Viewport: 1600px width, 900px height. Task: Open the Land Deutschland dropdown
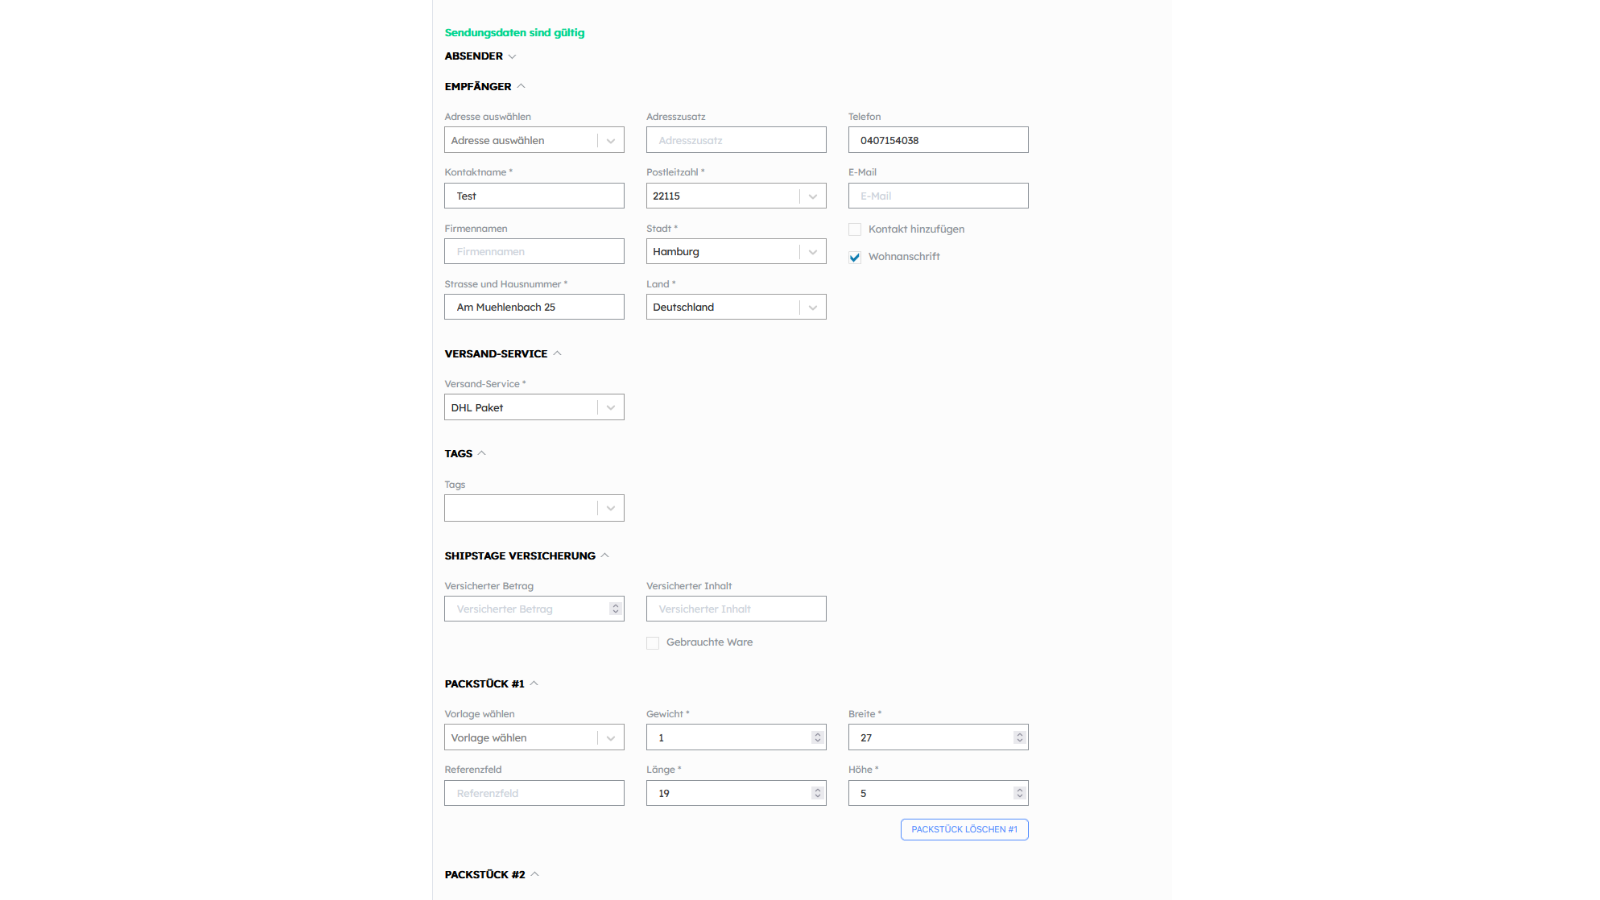[736, 307]
